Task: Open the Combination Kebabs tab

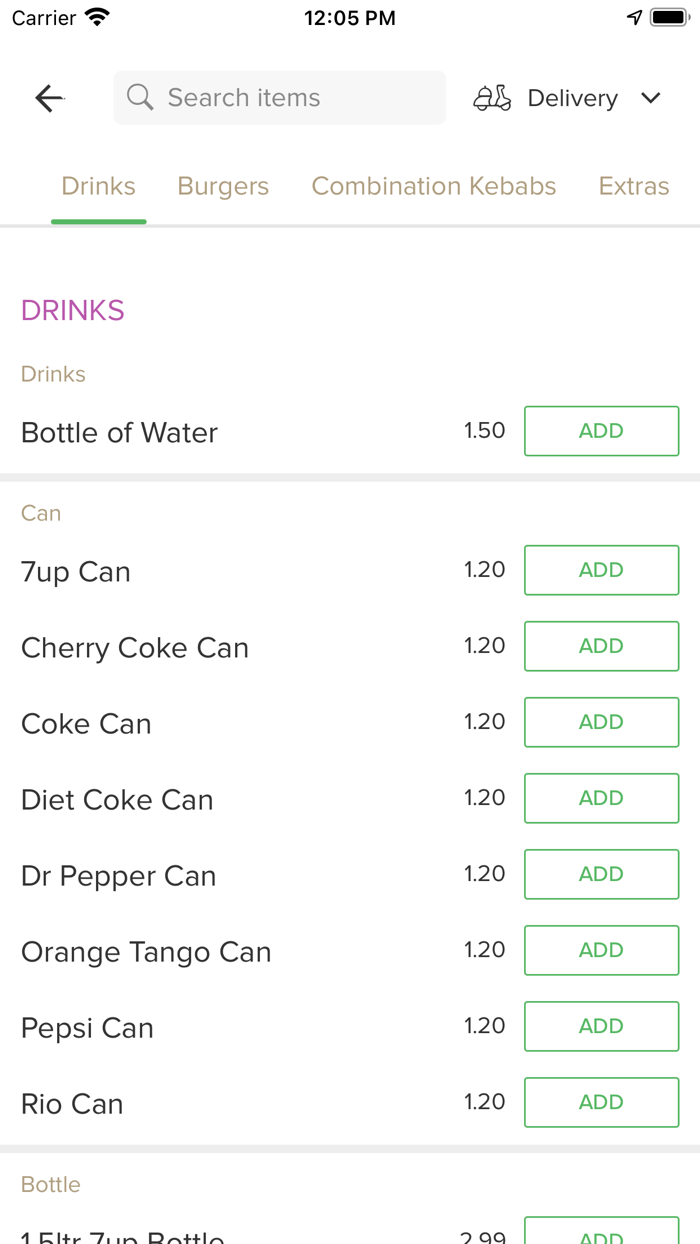Action: point(434,186)
